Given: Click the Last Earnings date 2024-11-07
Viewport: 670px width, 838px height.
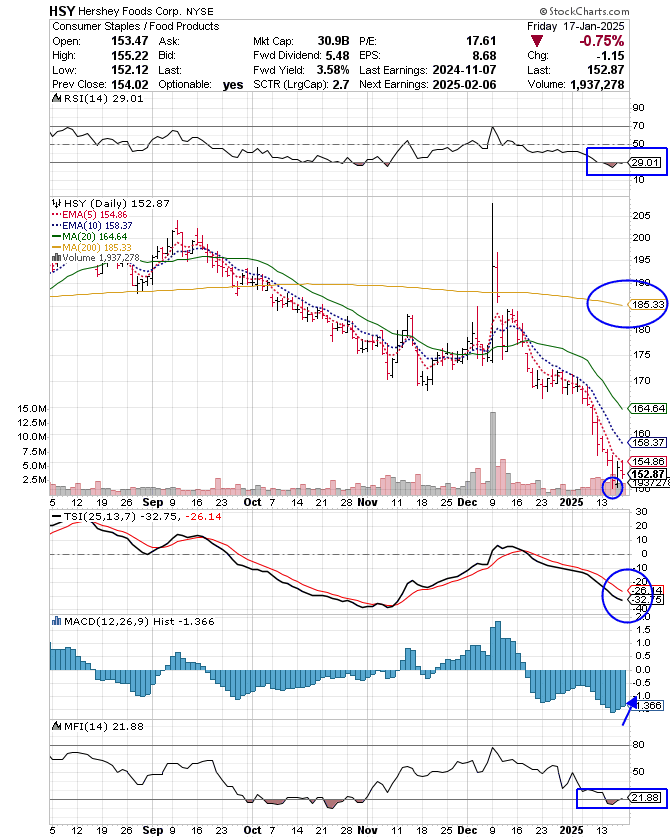Looking at the screenshot, I should 464,70.
